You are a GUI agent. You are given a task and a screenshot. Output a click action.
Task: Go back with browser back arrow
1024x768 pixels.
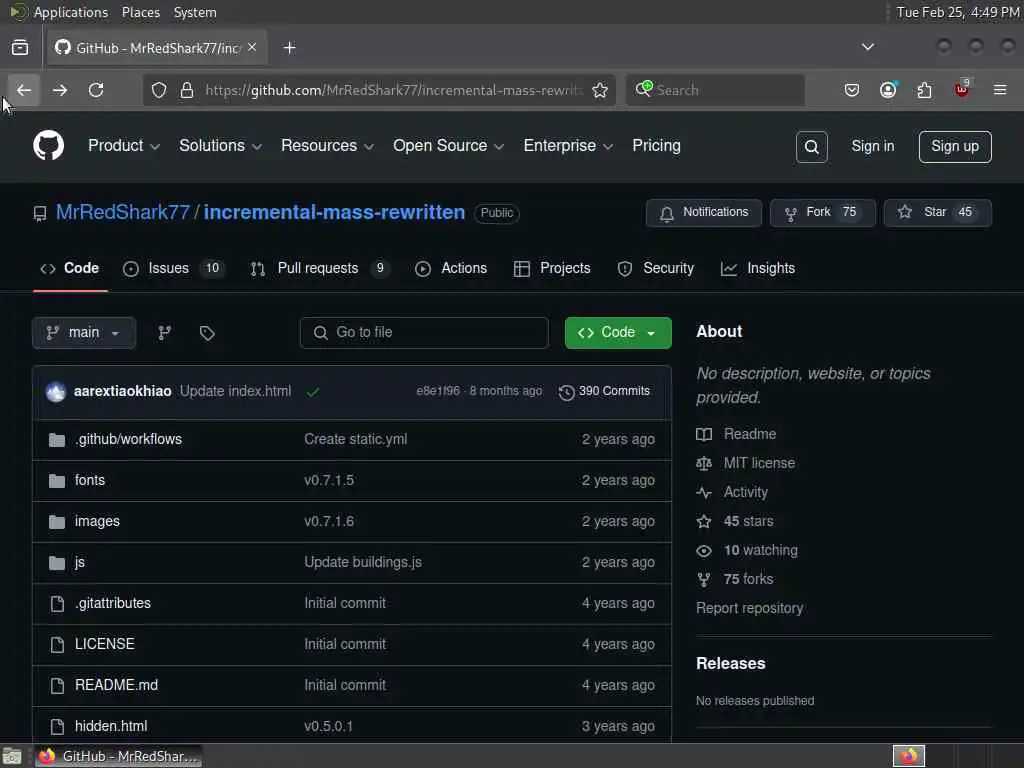click(24, 90)
